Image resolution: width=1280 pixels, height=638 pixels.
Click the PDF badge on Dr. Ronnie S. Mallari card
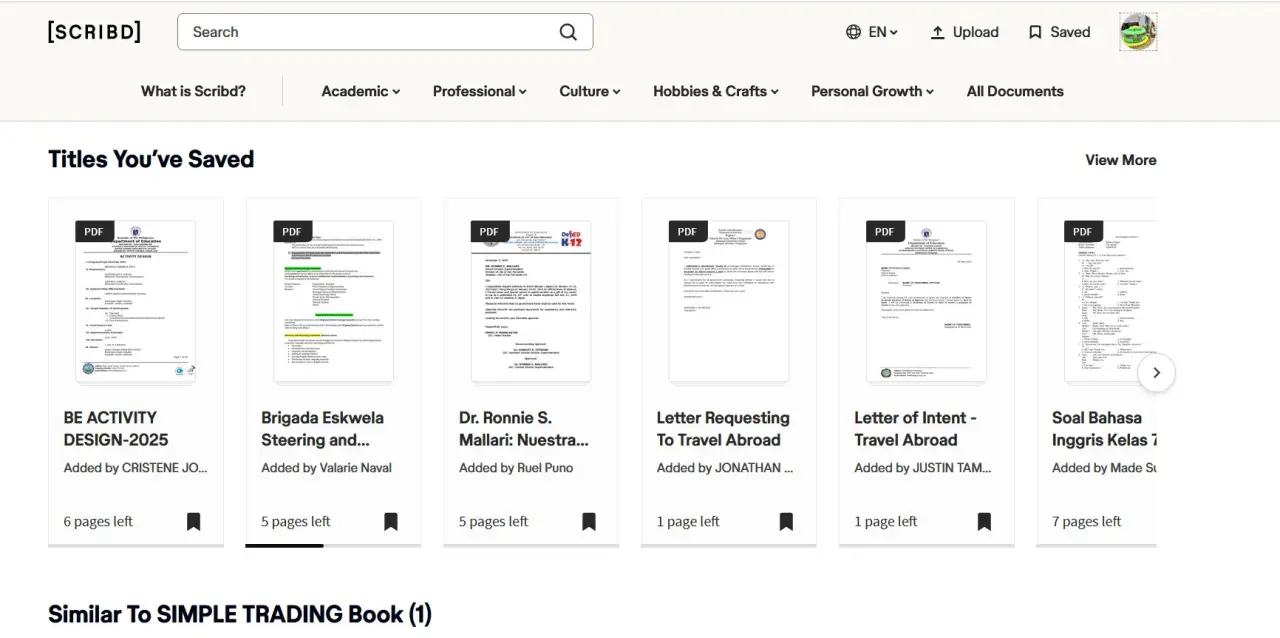489,232
